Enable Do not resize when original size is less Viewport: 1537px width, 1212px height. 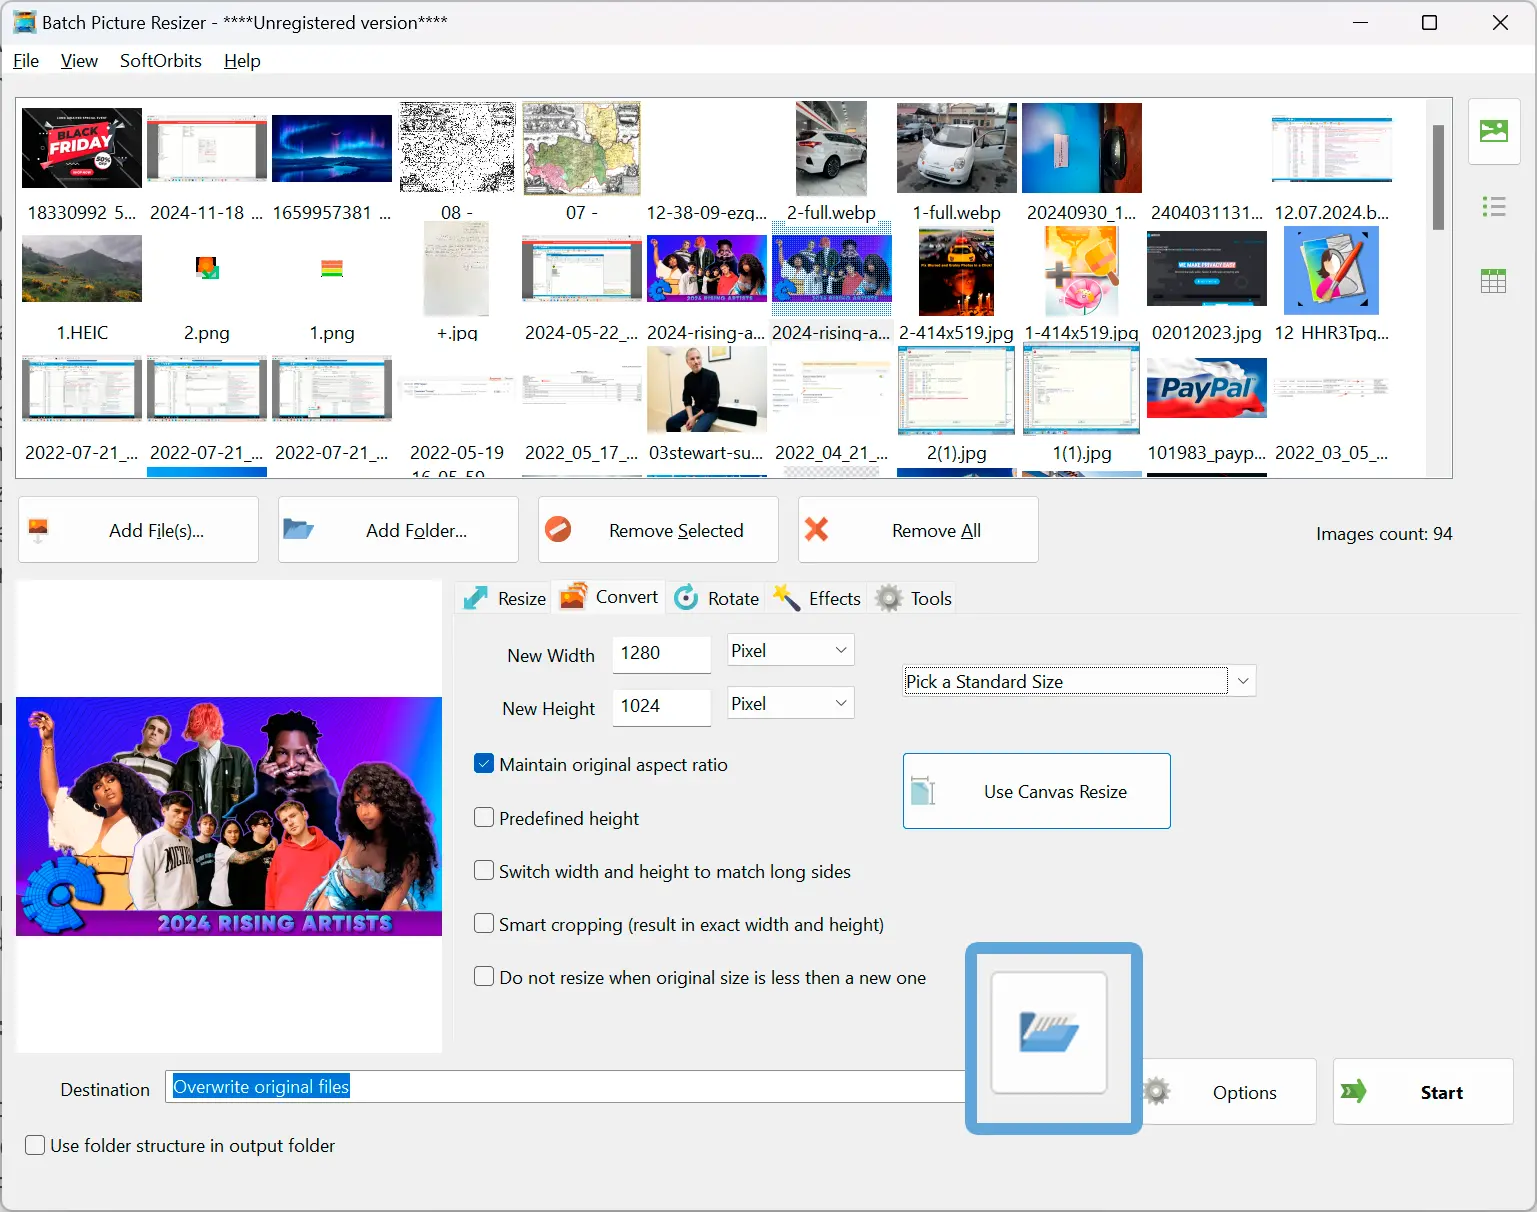click(484, 977)
